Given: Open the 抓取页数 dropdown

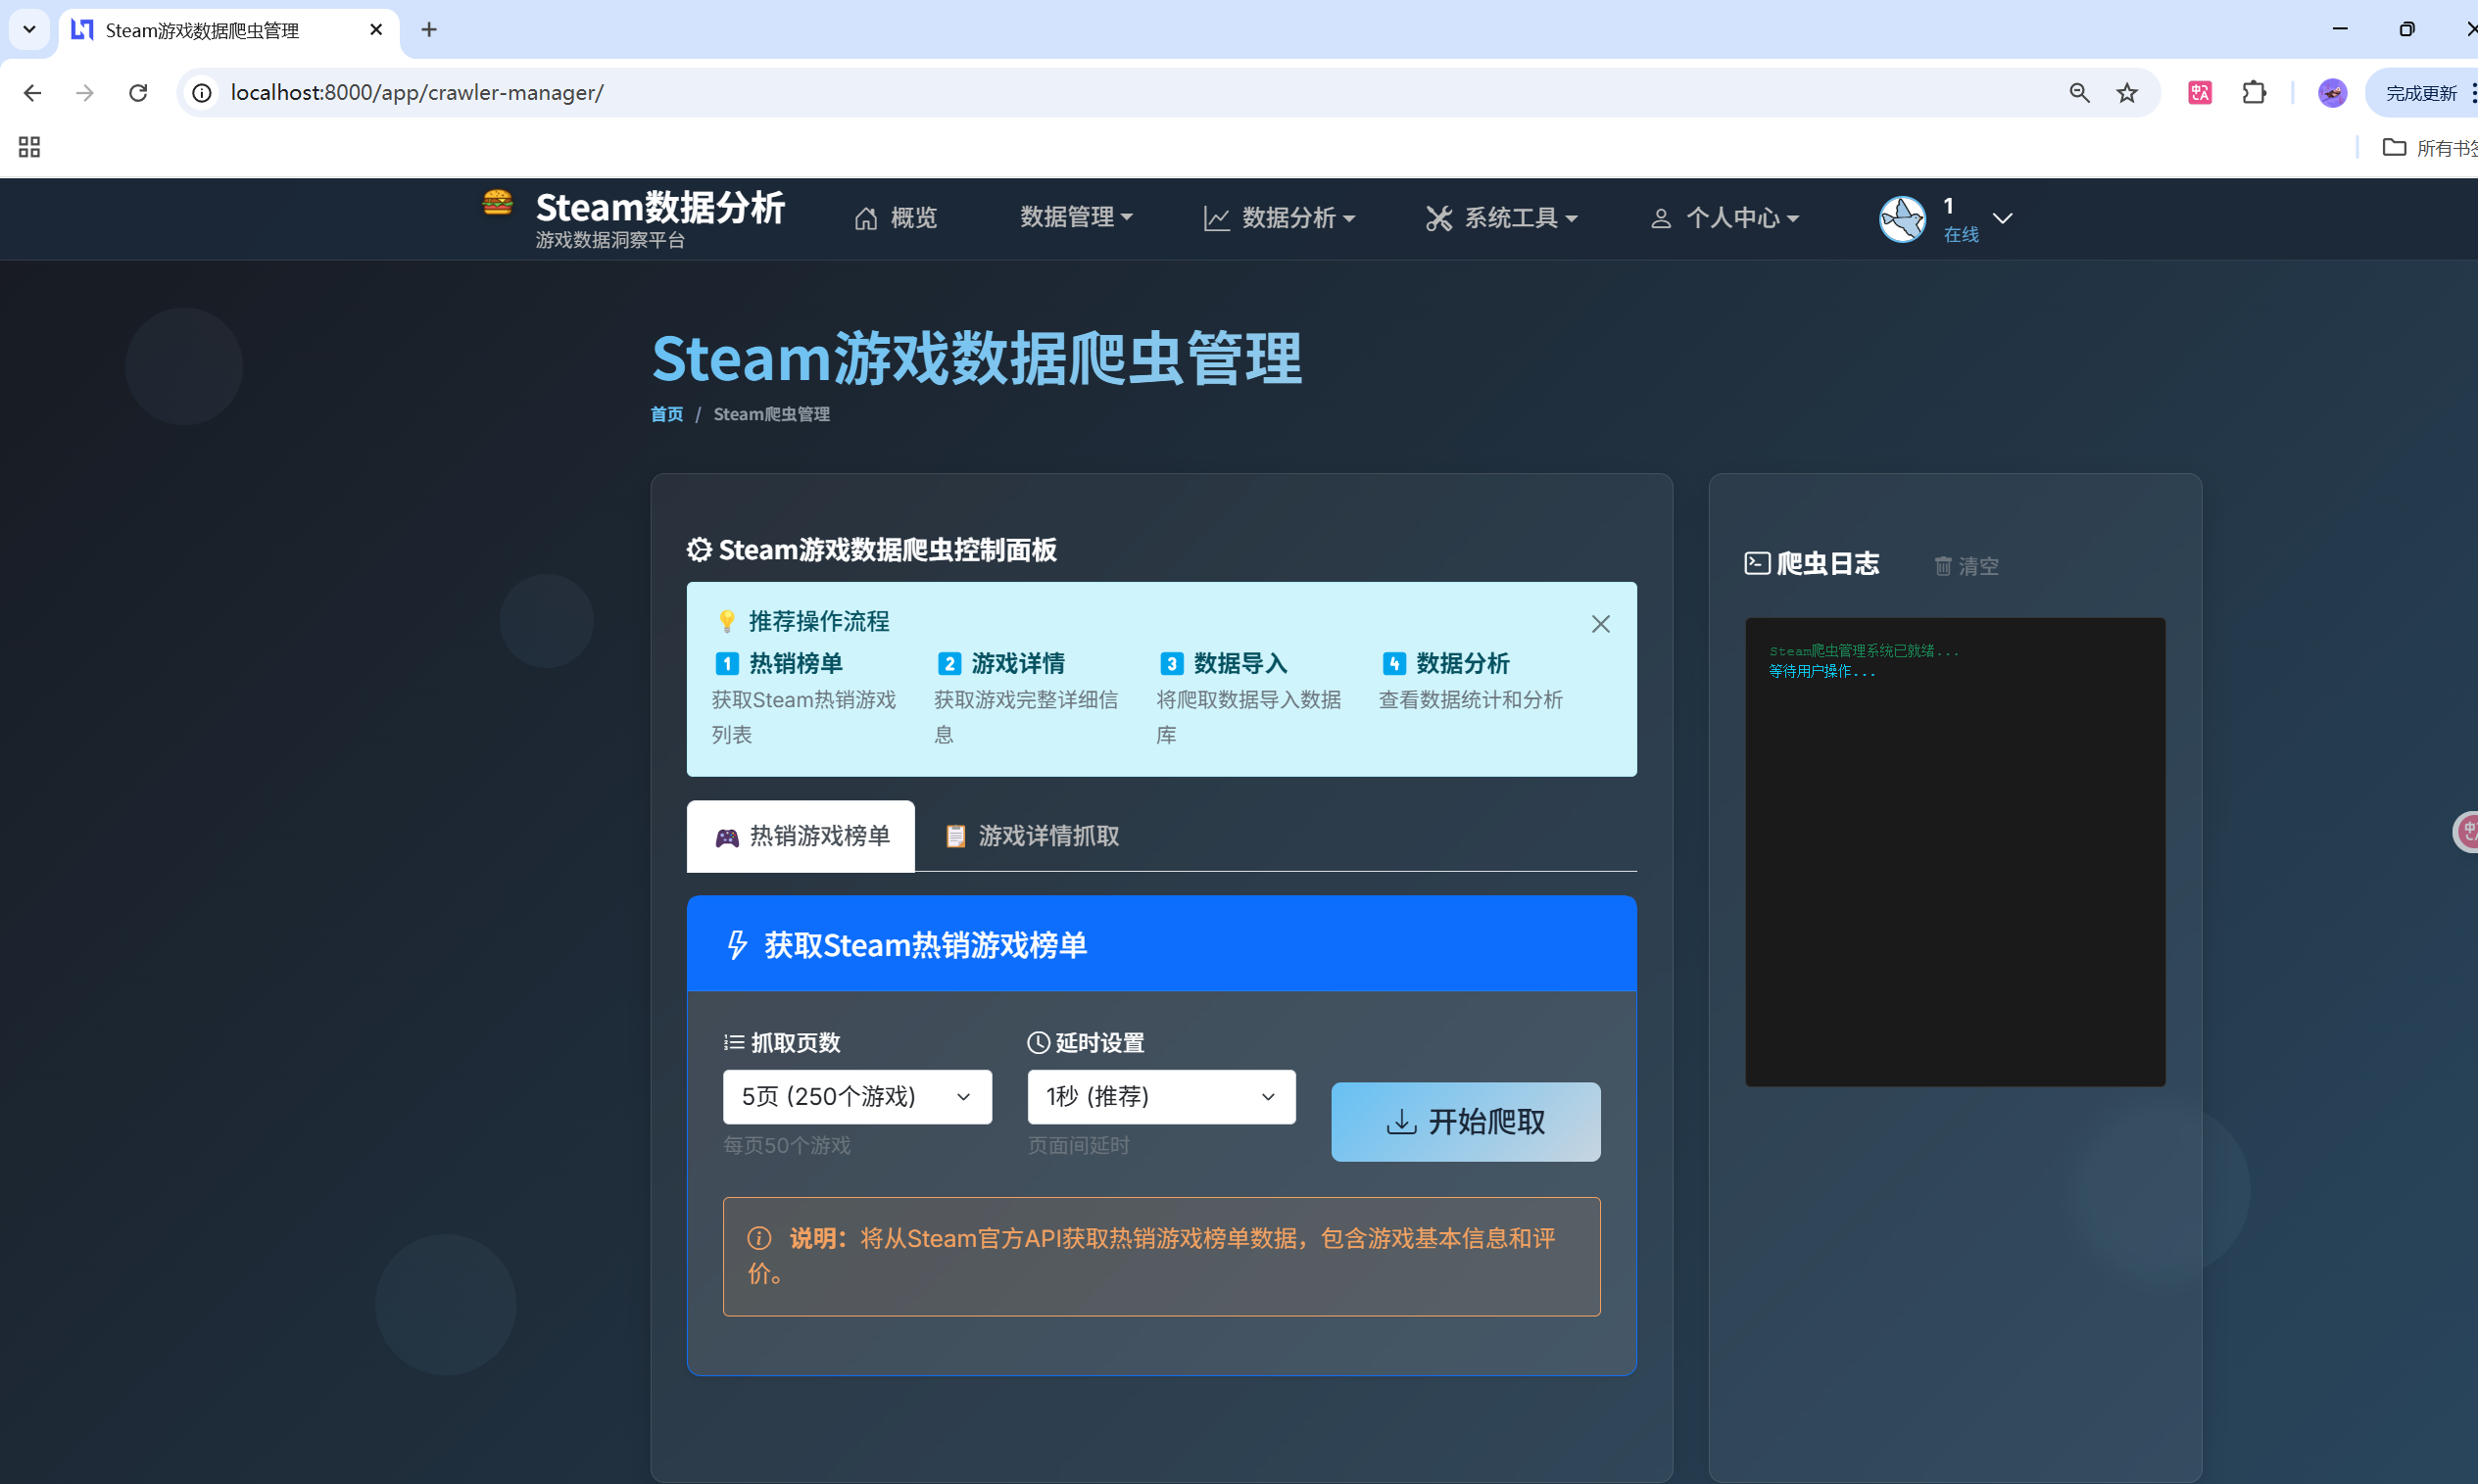Looking at the screenshot, I should pyautogui.click(x=857, y=1097).
